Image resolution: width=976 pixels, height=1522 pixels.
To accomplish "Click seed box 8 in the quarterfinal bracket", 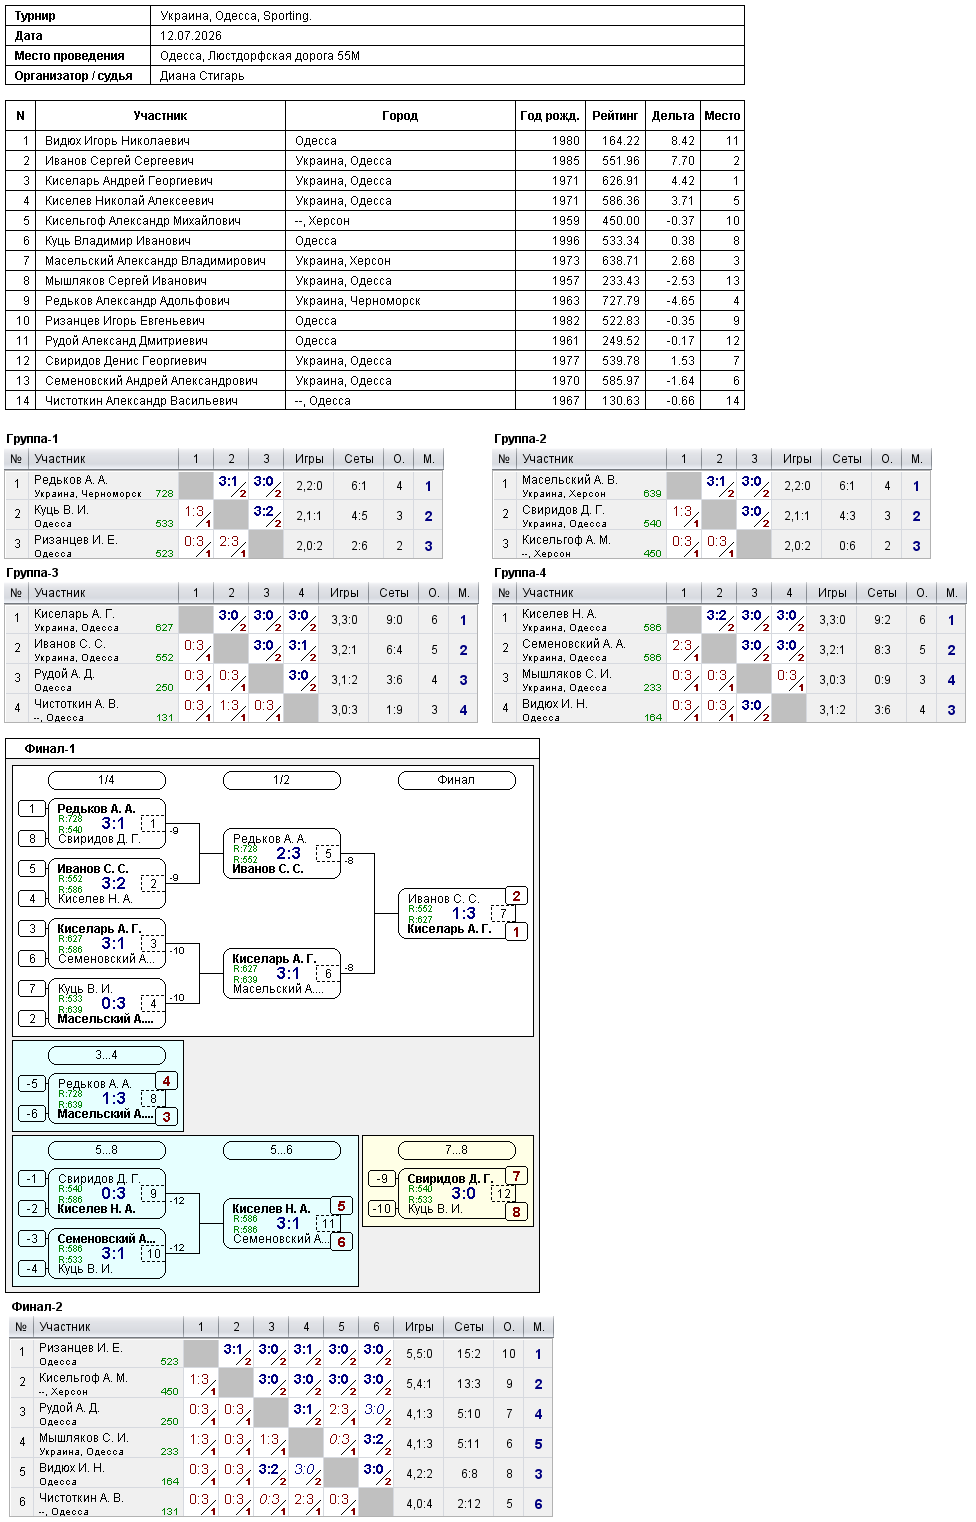I will coord(32,839).
